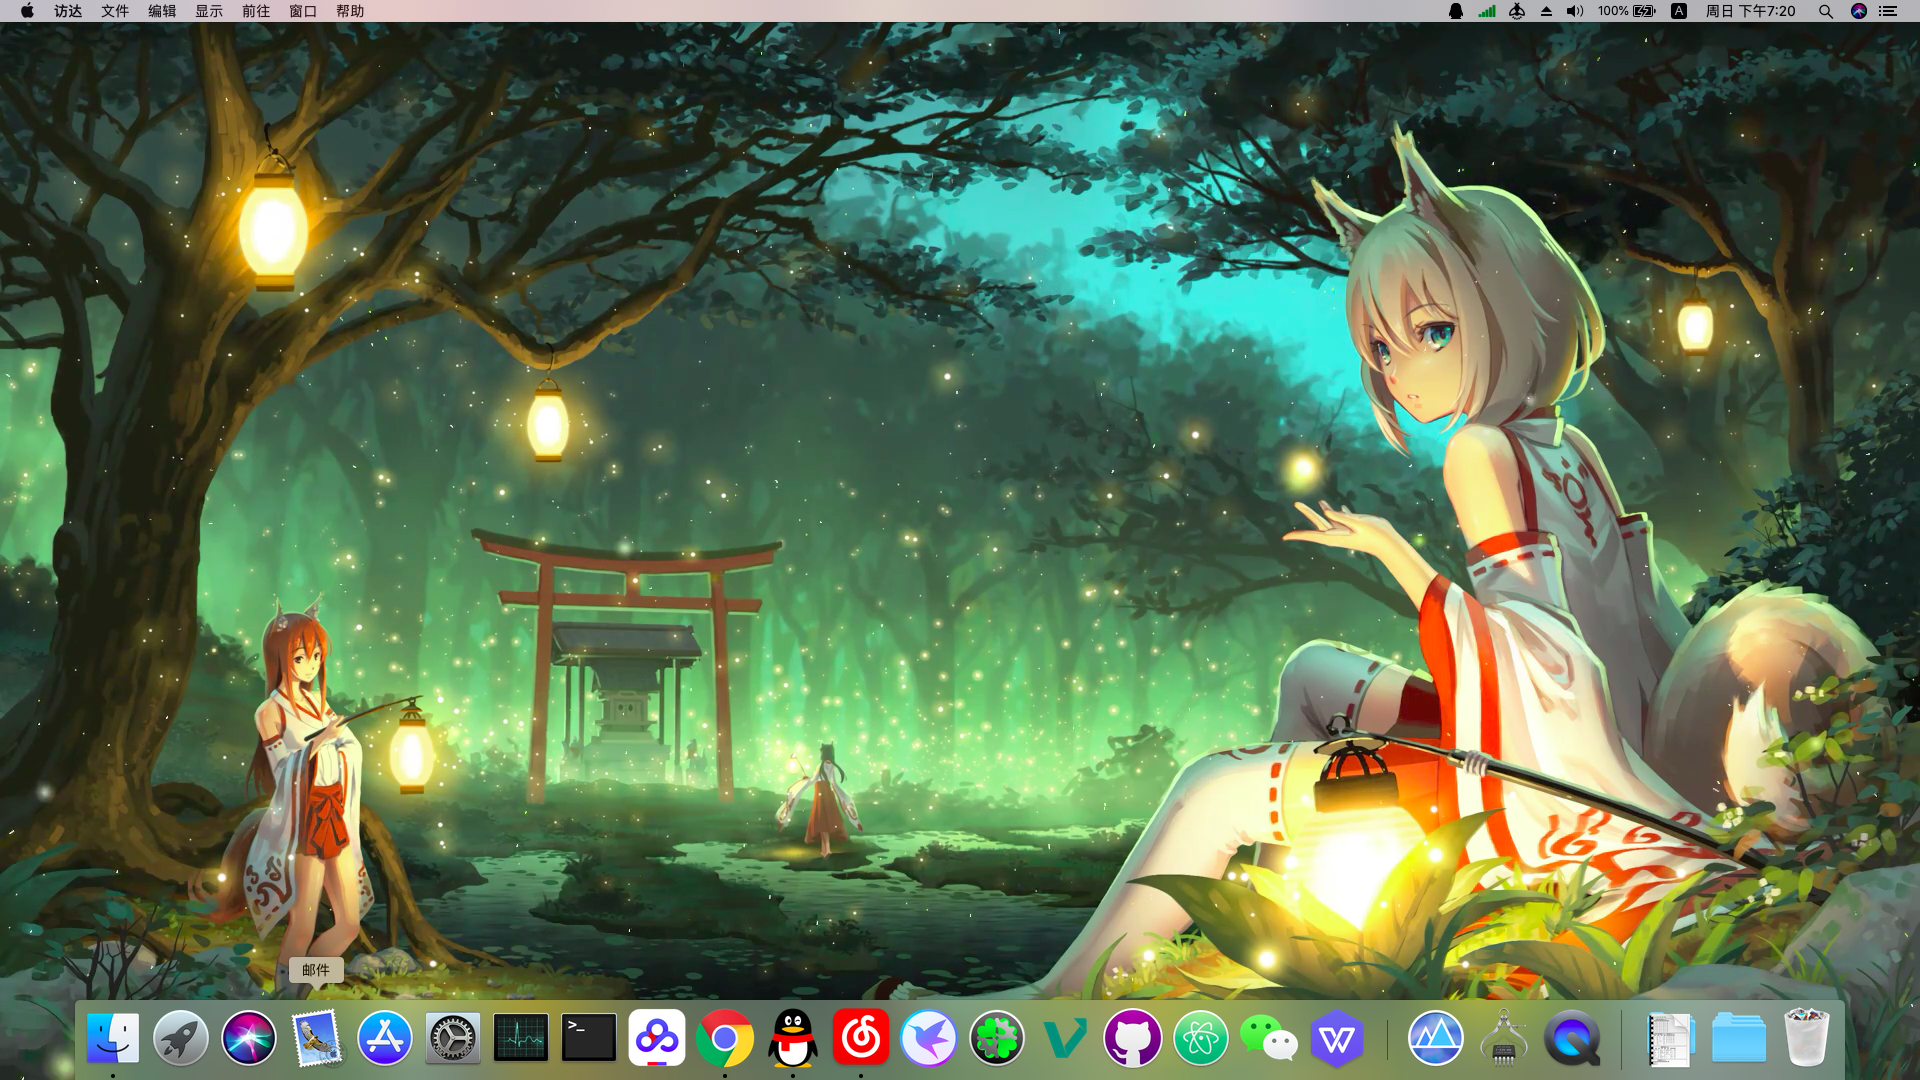The height and width of the screenshot is (1080, 1920).
Task: Open the 文件 menu
Action: (x=115, y=11)
